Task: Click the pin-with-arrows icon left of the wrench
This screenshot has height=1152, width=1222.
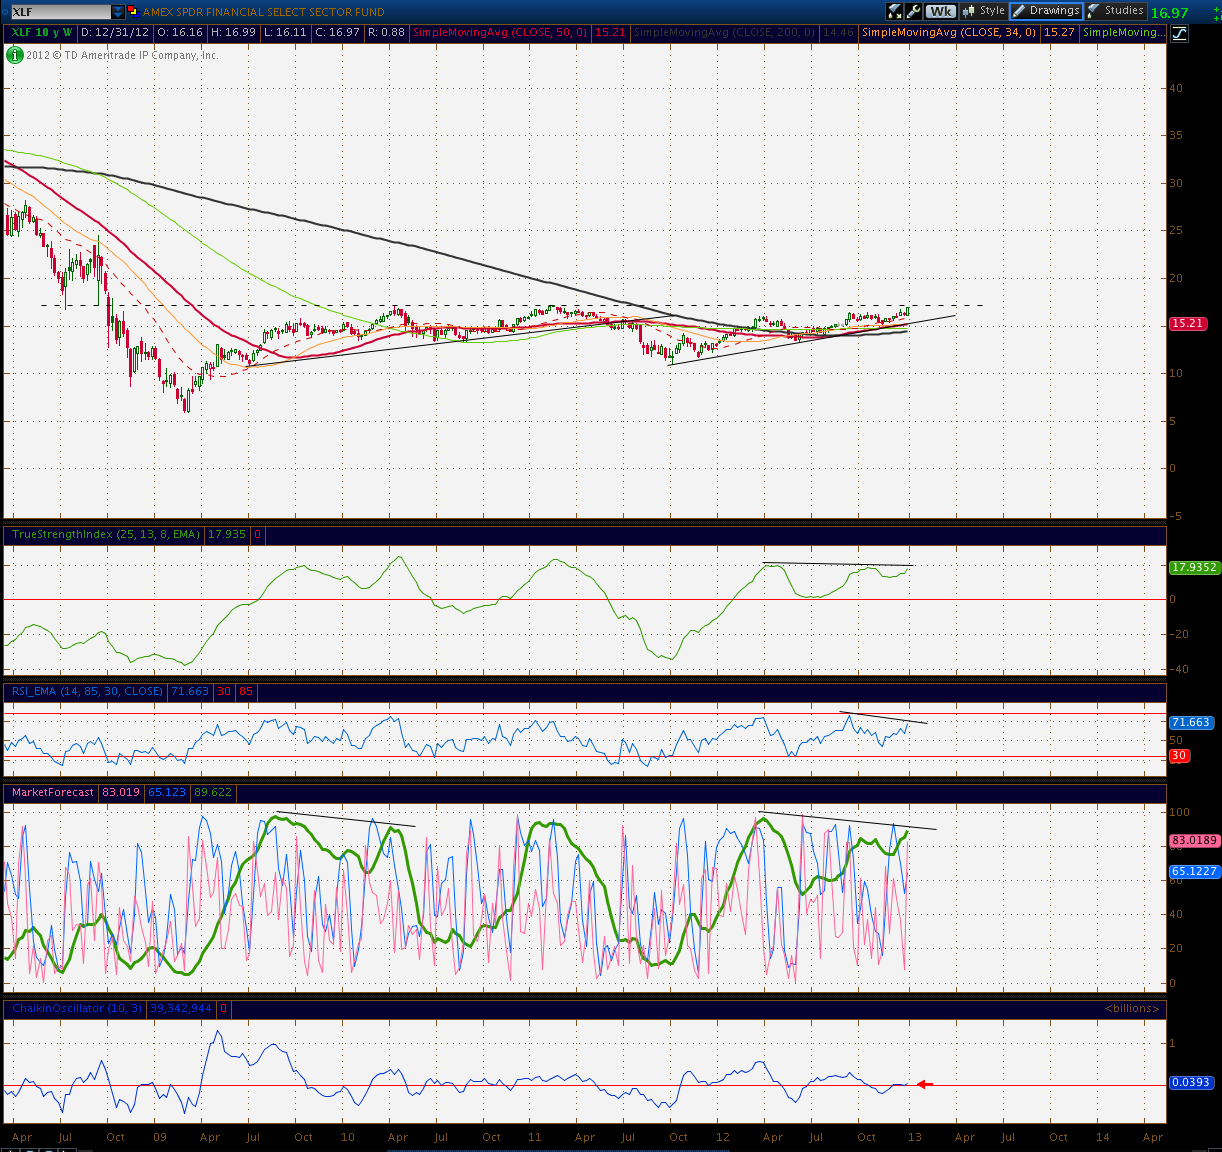Action: (895, 11)
